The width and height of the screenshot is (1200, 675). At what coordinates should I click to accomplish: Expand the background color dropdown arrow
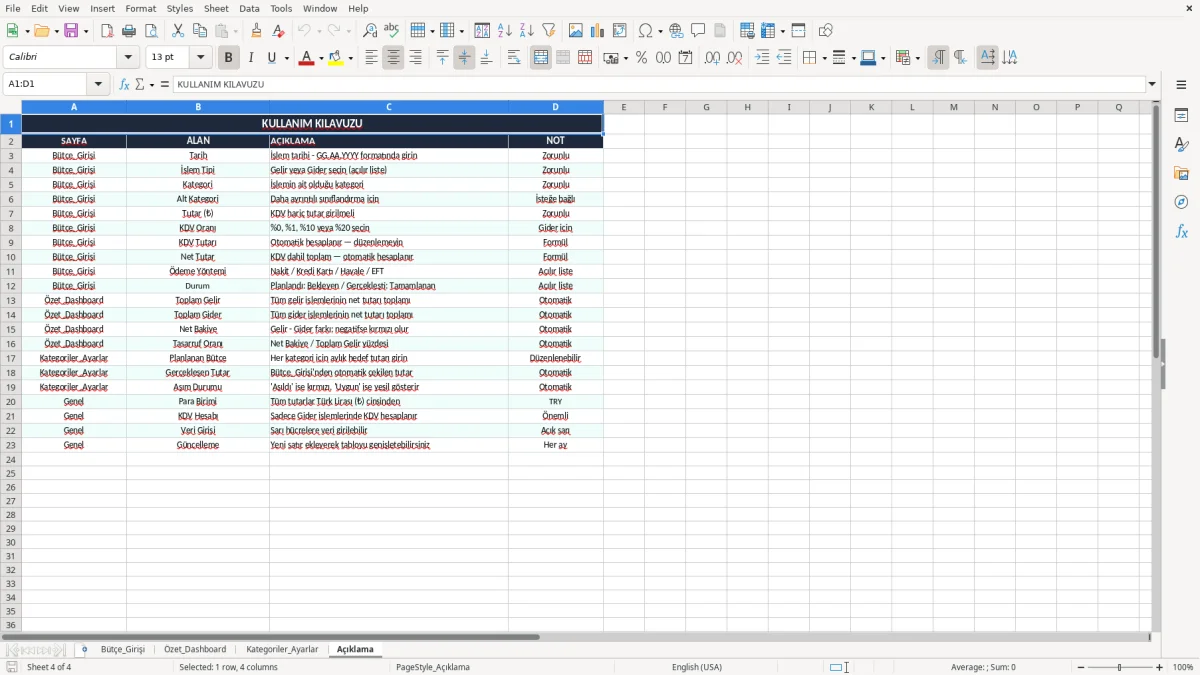click(351, 58)
